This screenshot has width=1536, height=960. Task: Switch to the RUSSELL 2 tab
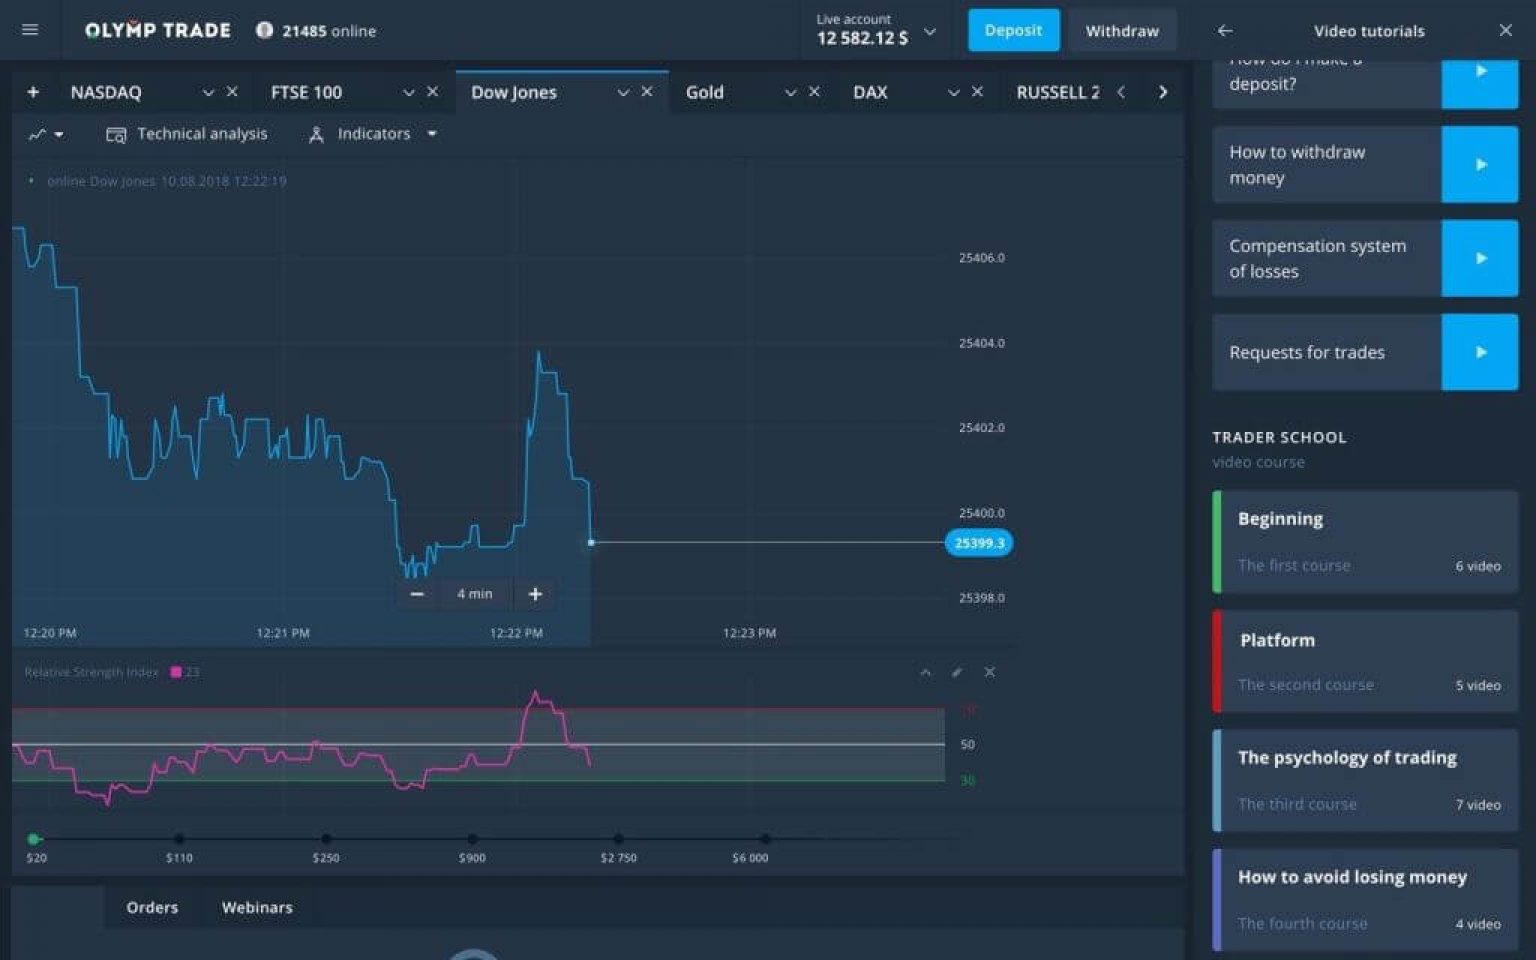click(x=1057, y=92)
